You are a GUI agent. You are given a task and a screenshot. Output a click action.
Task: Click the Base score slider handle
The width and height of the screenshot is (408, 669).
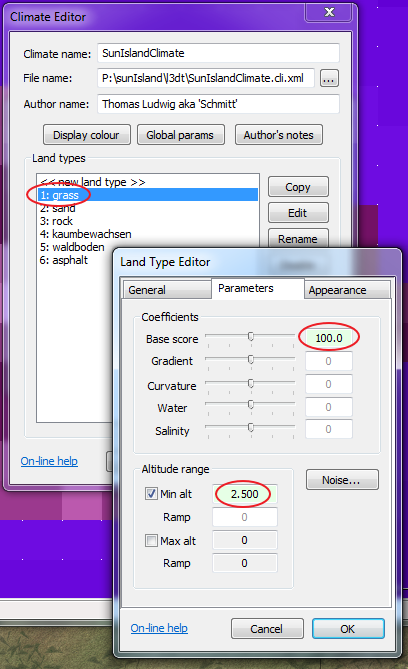(x=251, y=337)
